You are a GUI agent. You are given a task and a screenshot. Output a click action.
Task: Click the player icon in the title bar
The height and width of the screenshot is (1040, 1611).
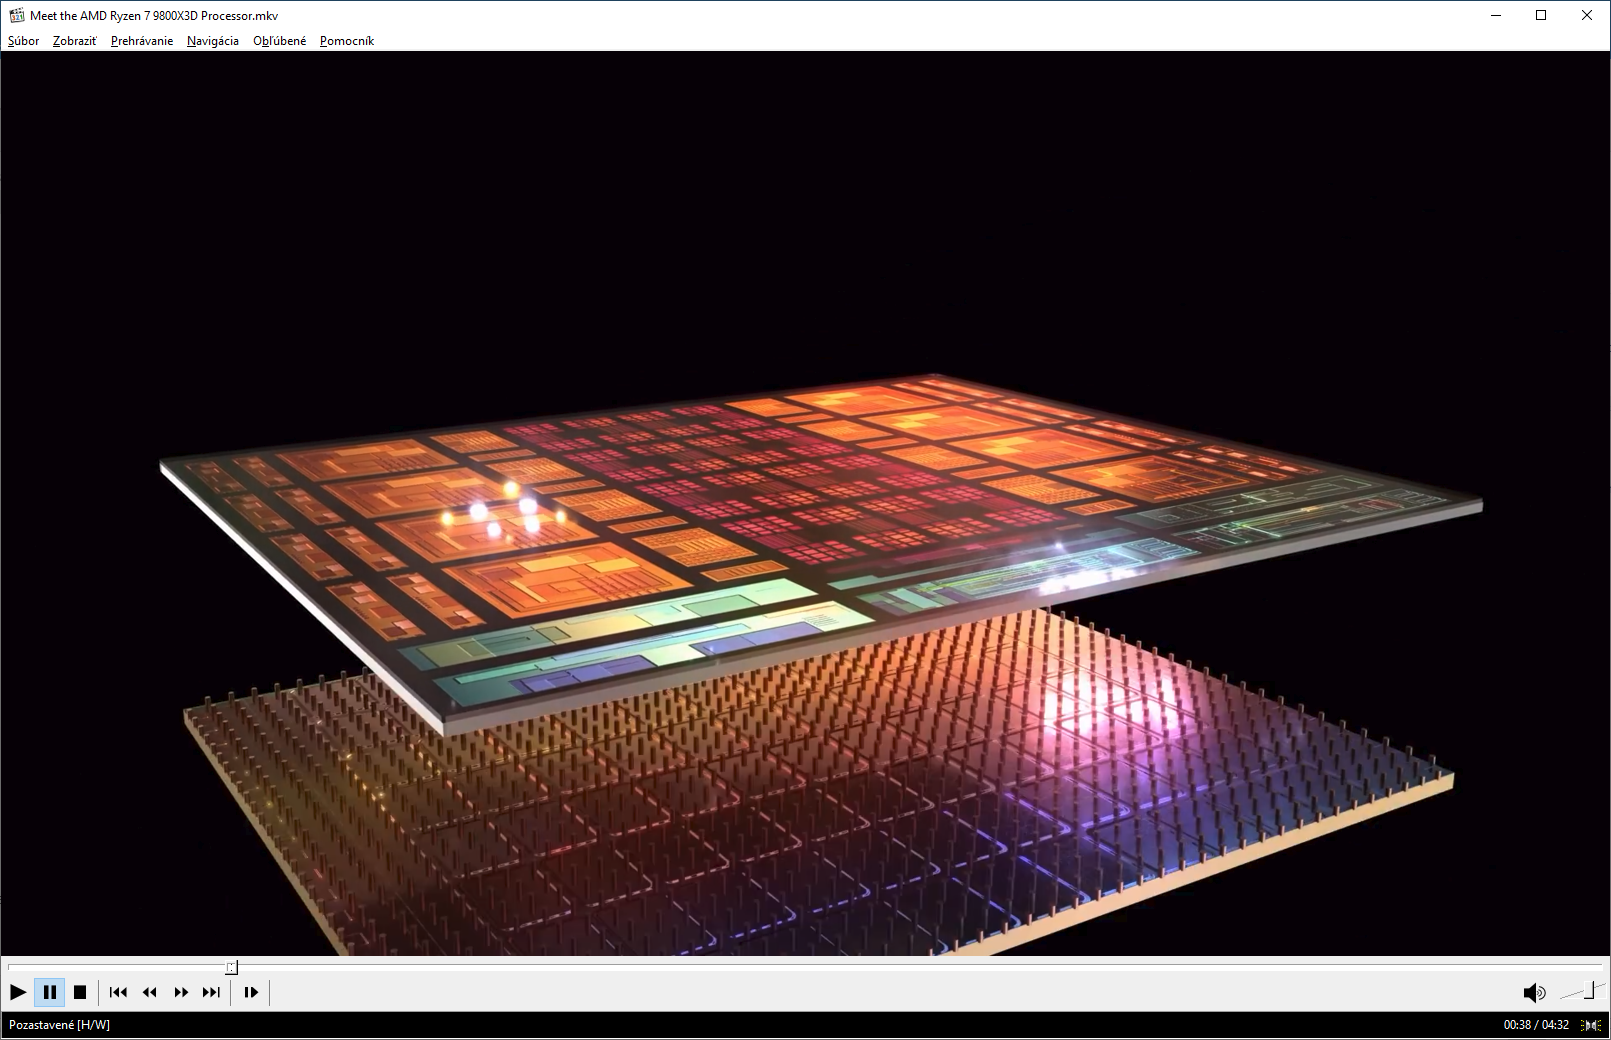point(16,15)
